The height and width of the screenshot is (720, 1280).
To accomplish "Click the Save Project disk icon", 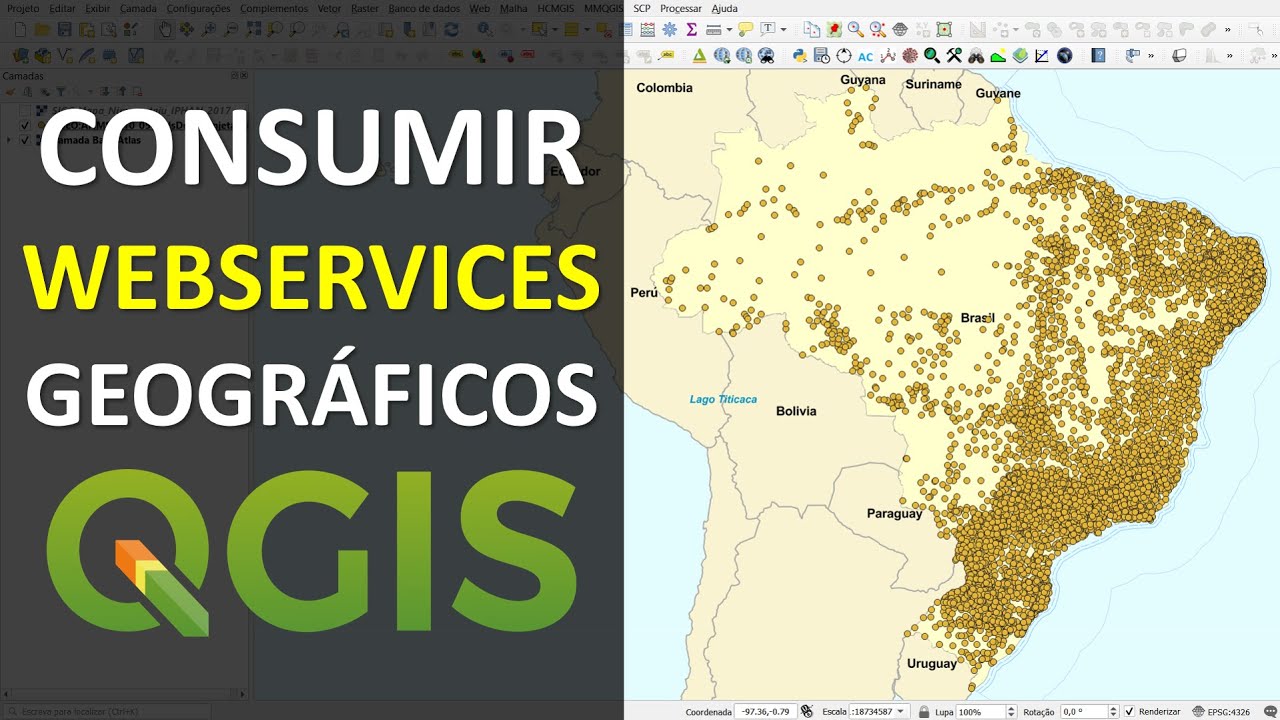I will (65, 30).
